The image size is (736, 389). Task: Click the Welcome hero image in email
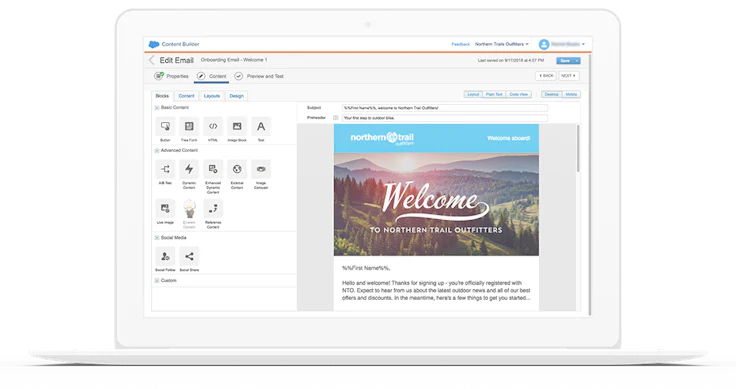436,204
